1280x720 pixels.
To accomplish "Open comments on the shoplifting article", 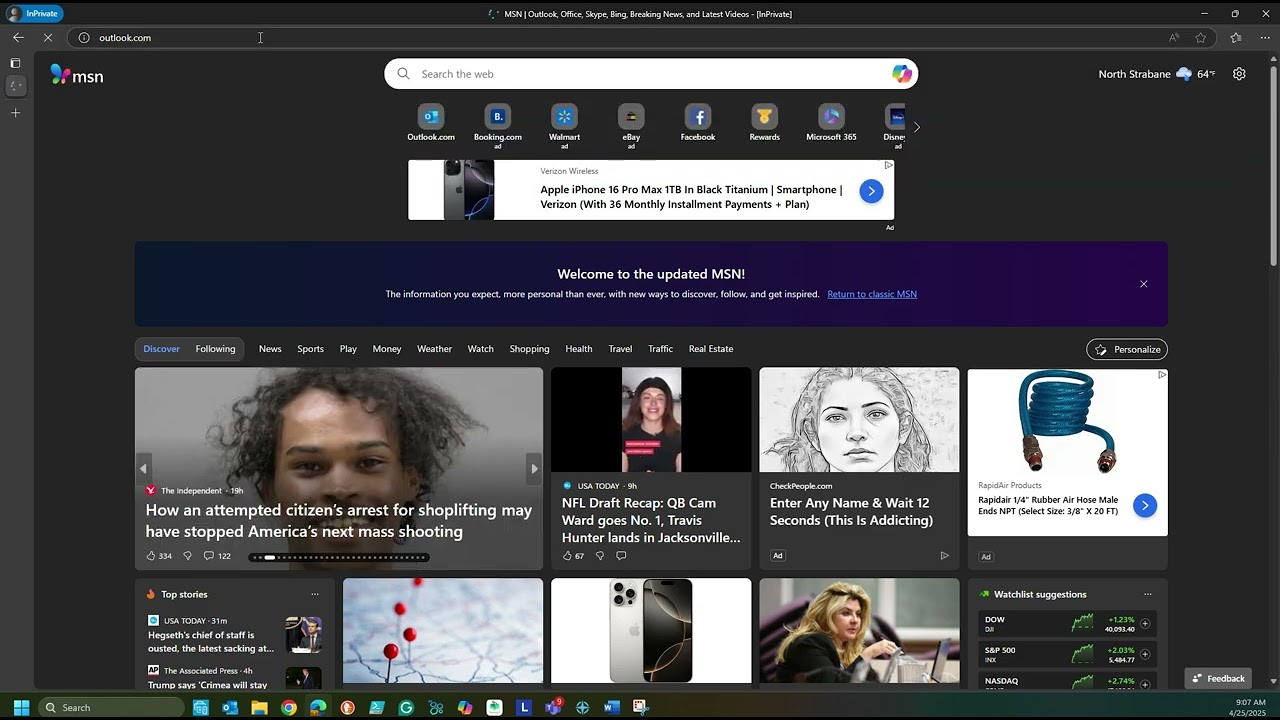I will point(217,556).
